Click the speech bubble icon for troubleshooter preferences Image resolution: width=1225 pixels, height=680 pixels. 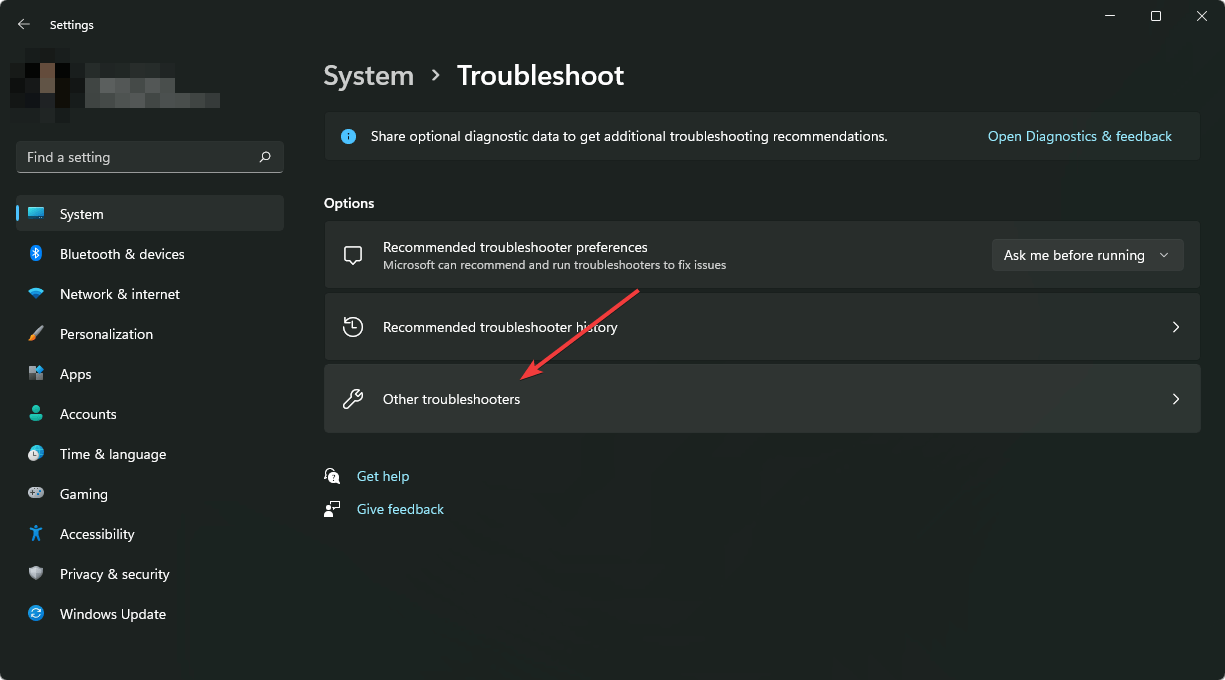pos(352,255)
